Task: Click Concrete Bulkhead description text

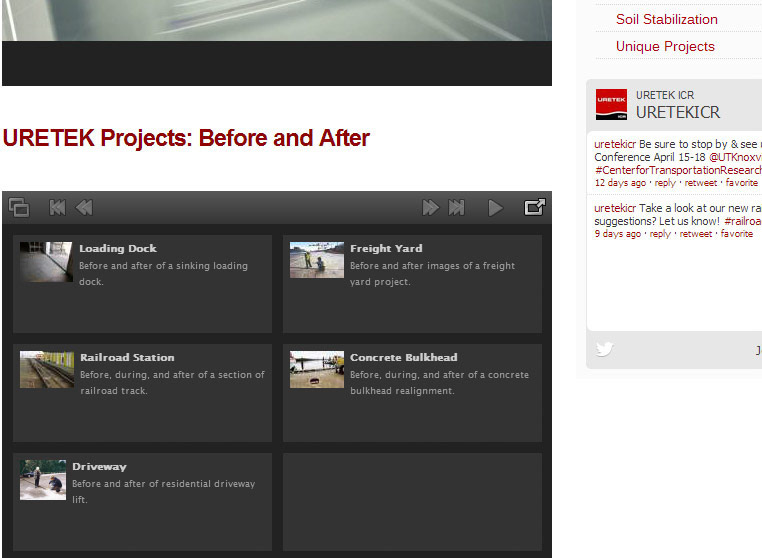Action: click(439, 383)
